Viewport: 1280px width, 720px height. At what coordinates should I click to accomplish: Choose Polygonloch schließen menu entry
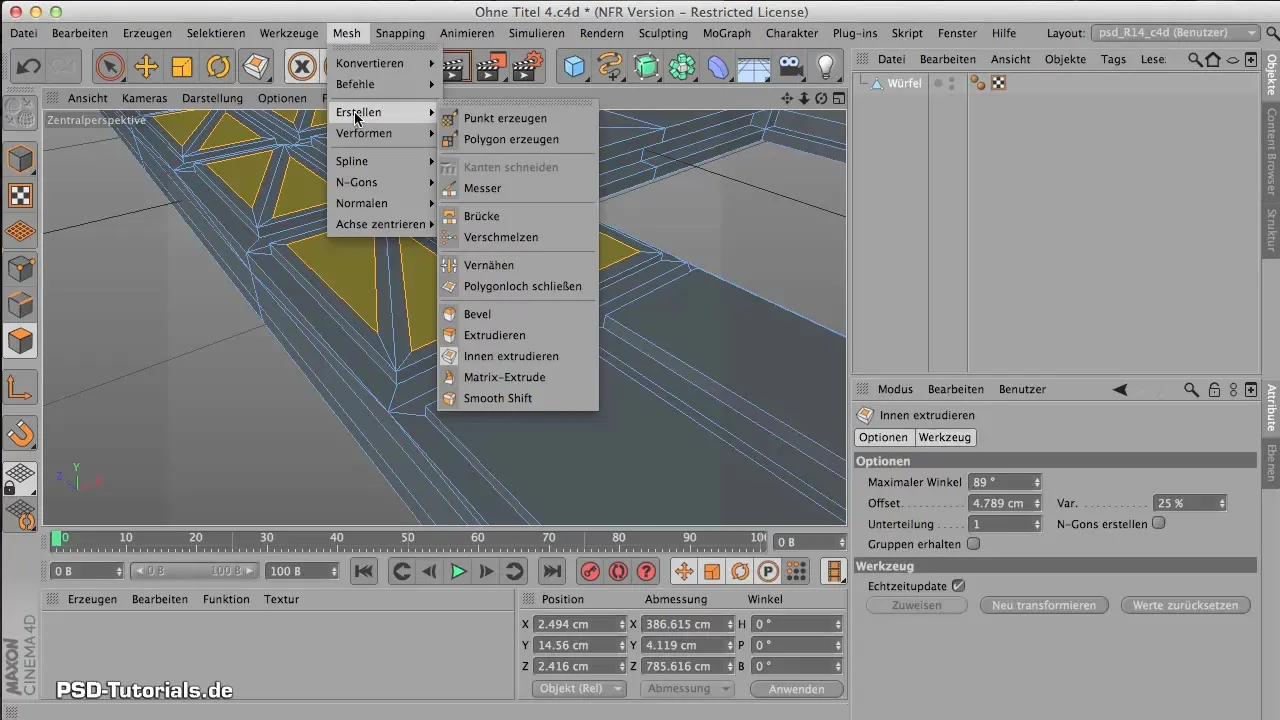[518, 286]
